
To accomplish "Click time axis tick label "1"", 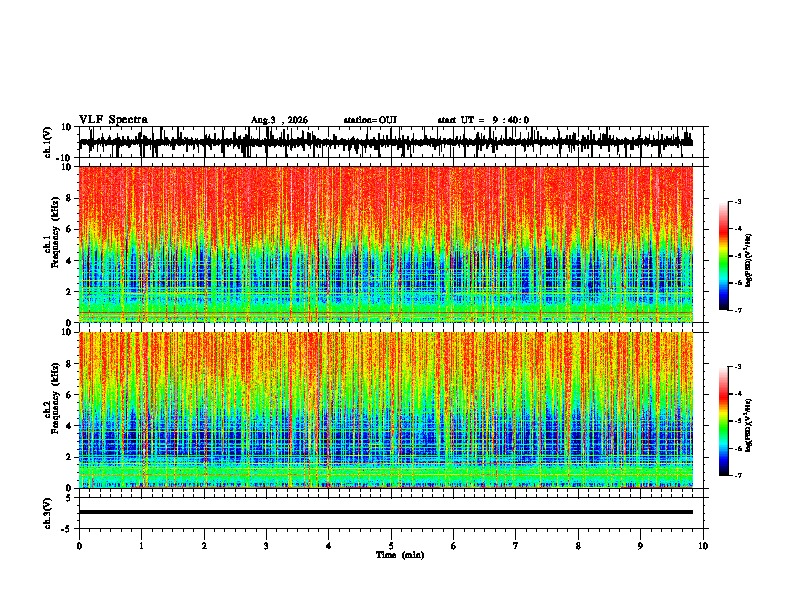I will pyautogui.click(x=141, y=546).
